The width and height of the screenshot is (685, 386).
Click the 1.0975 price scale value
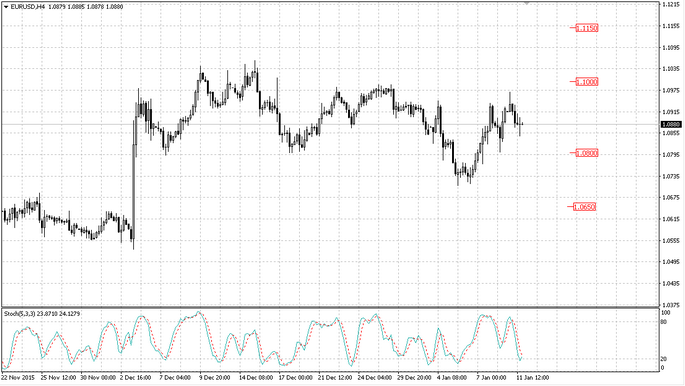pyautogui.click(x=671, y=90)
